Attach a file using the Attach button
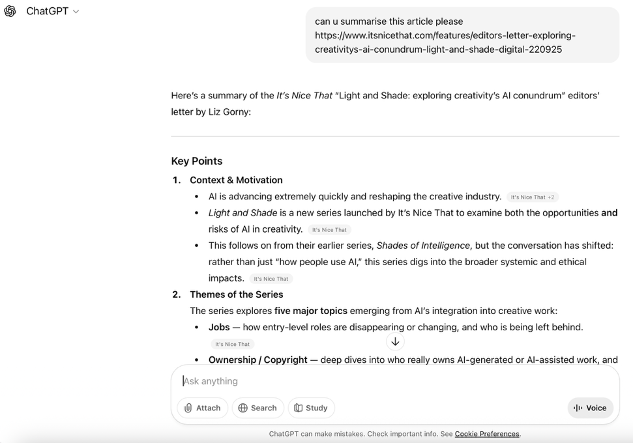 coord(202,408)
